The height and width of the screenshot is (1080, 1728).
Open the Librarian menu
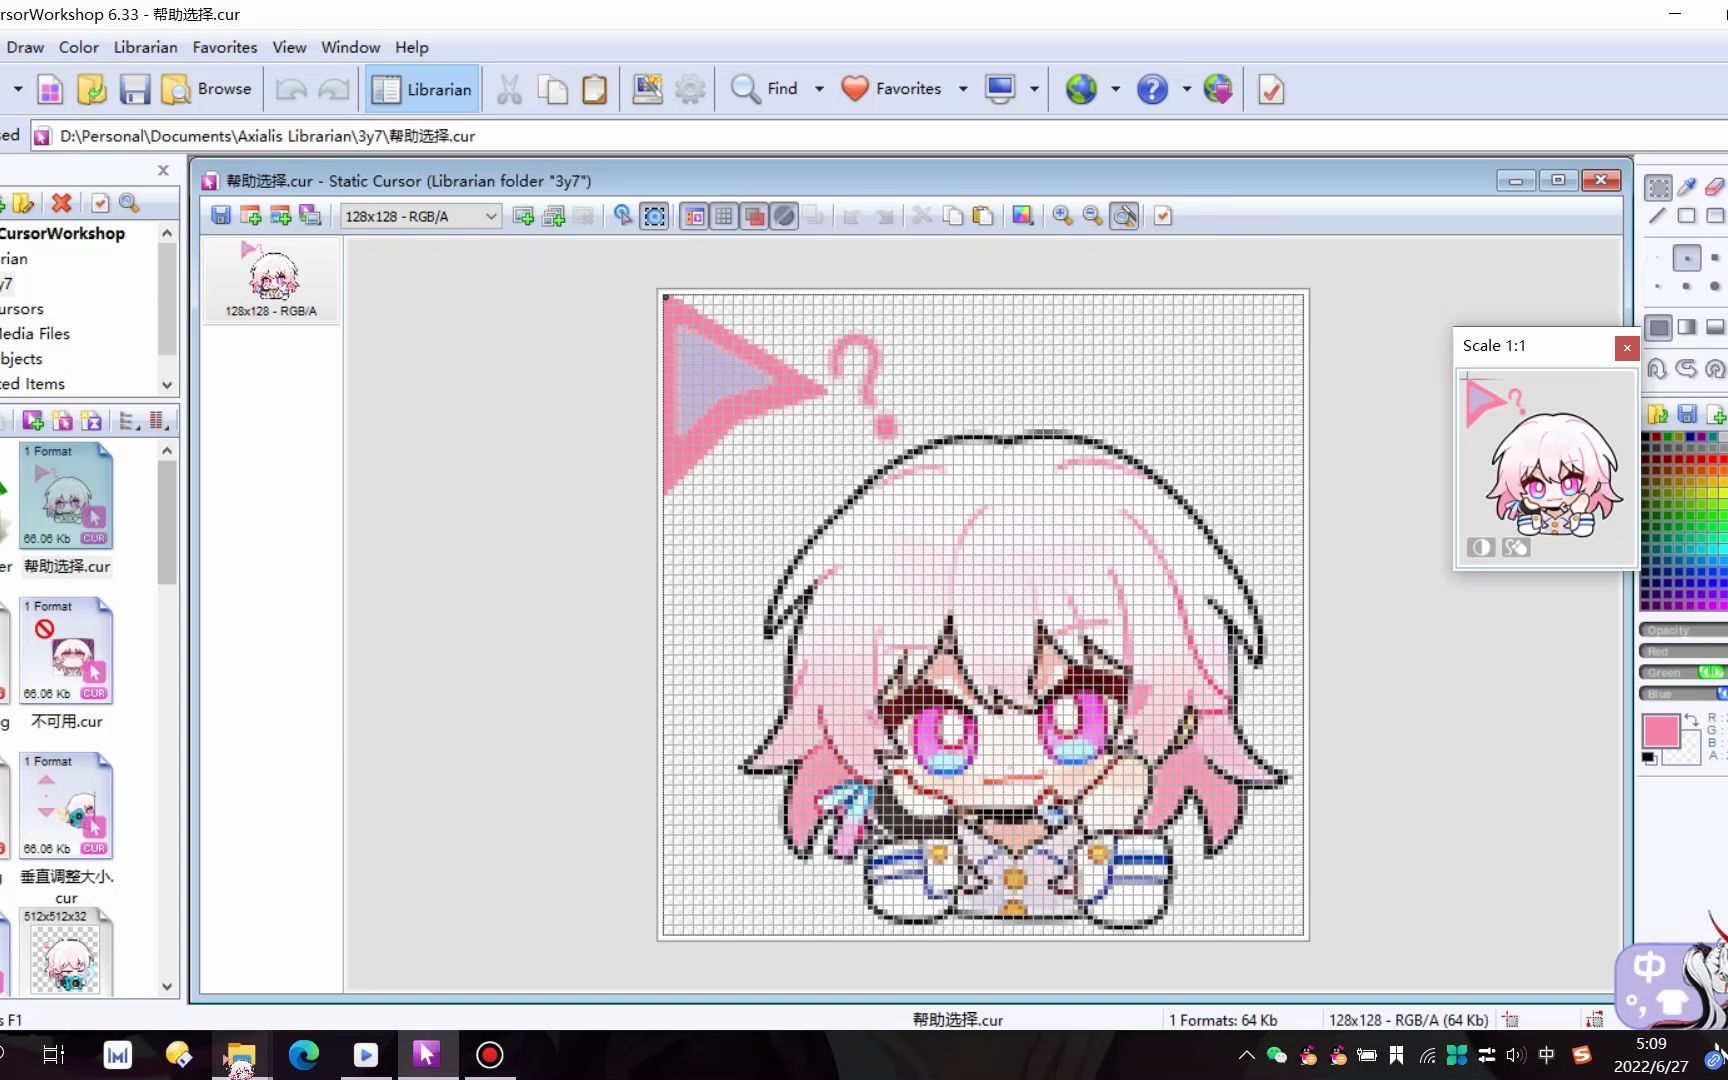(x=145, y=47)
